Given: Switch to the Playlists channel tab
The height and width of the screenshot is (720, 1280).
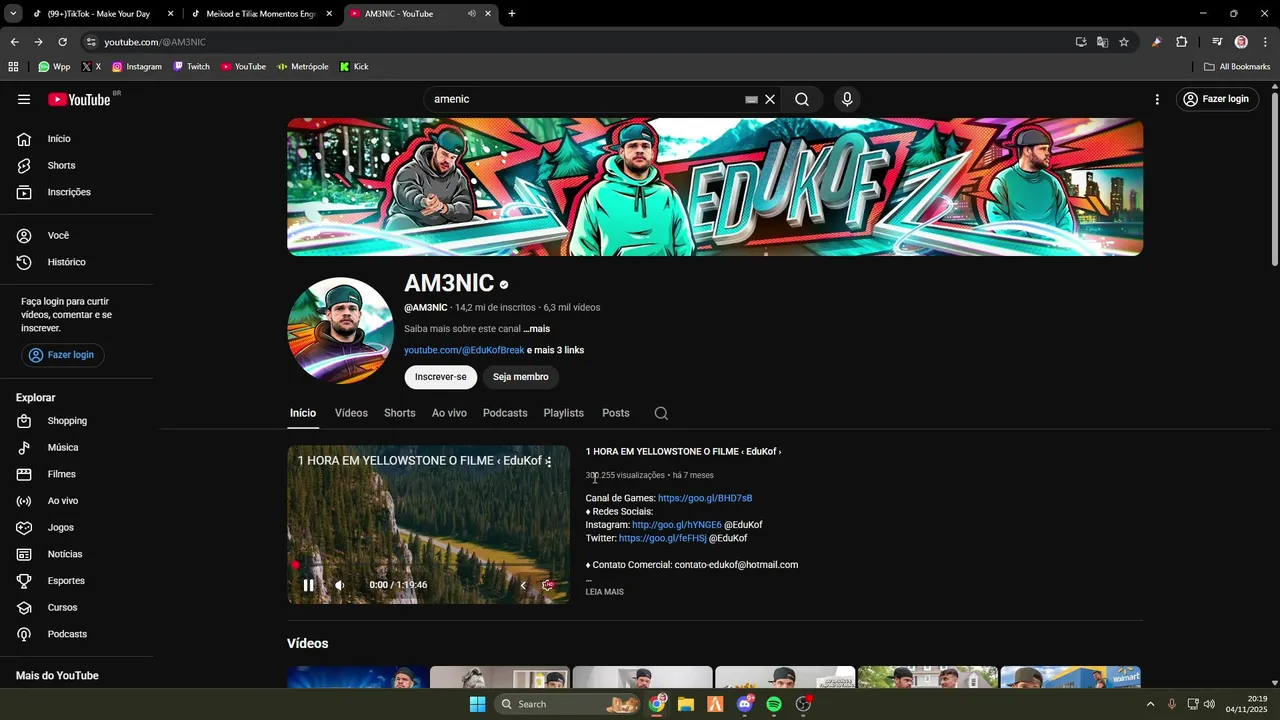Looking at the screenshot, I should (x=563, y=413).
